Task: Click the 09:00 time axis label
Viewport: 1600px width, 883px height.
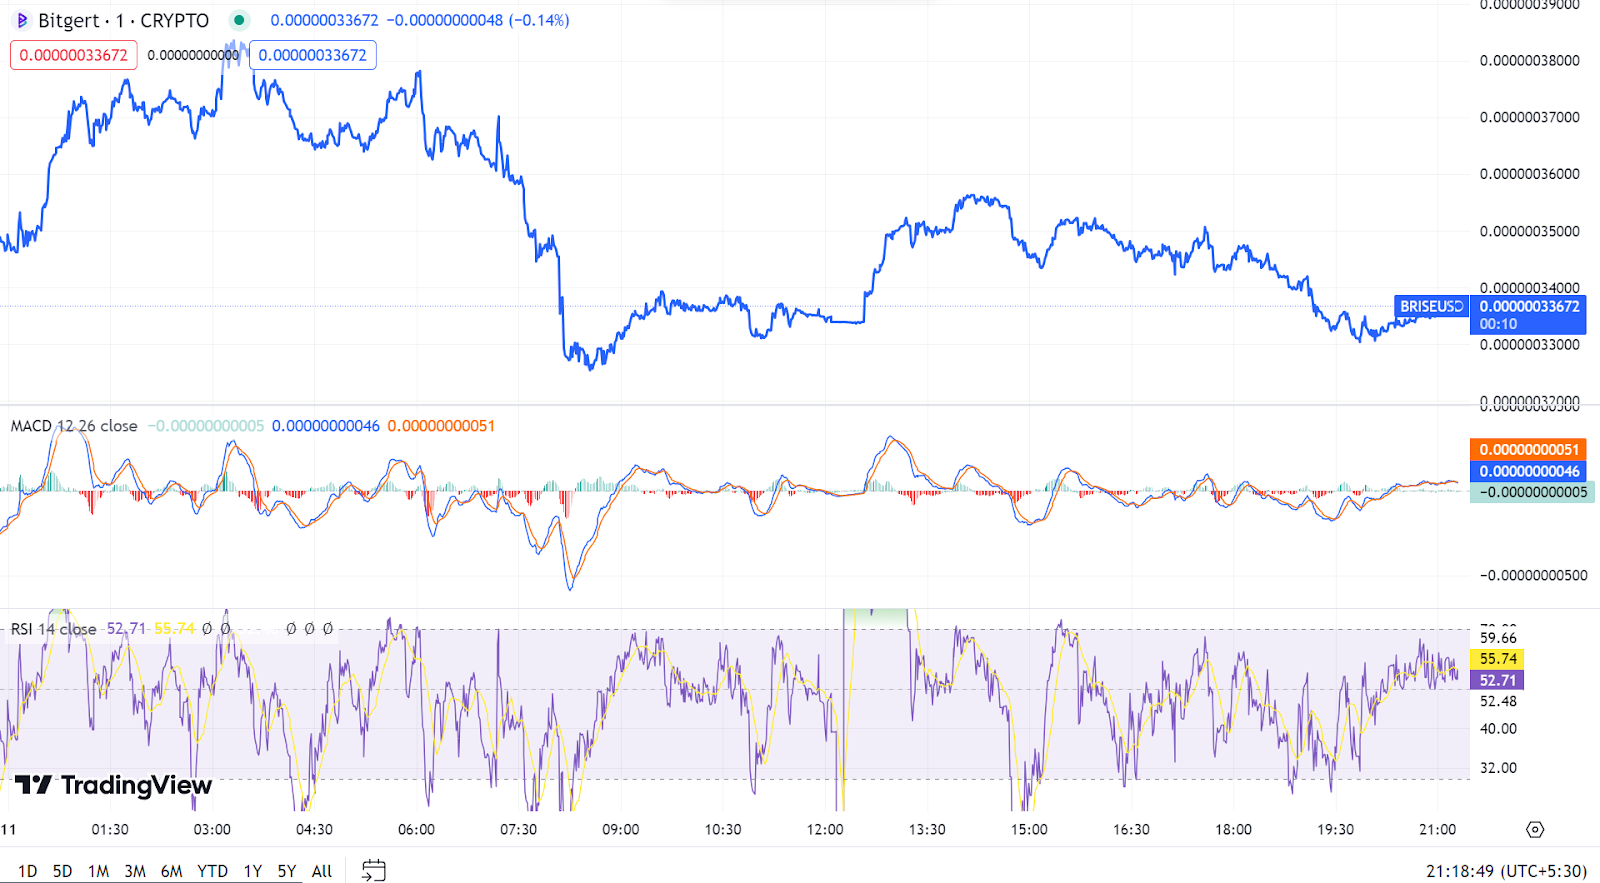Action: (620, 829)
